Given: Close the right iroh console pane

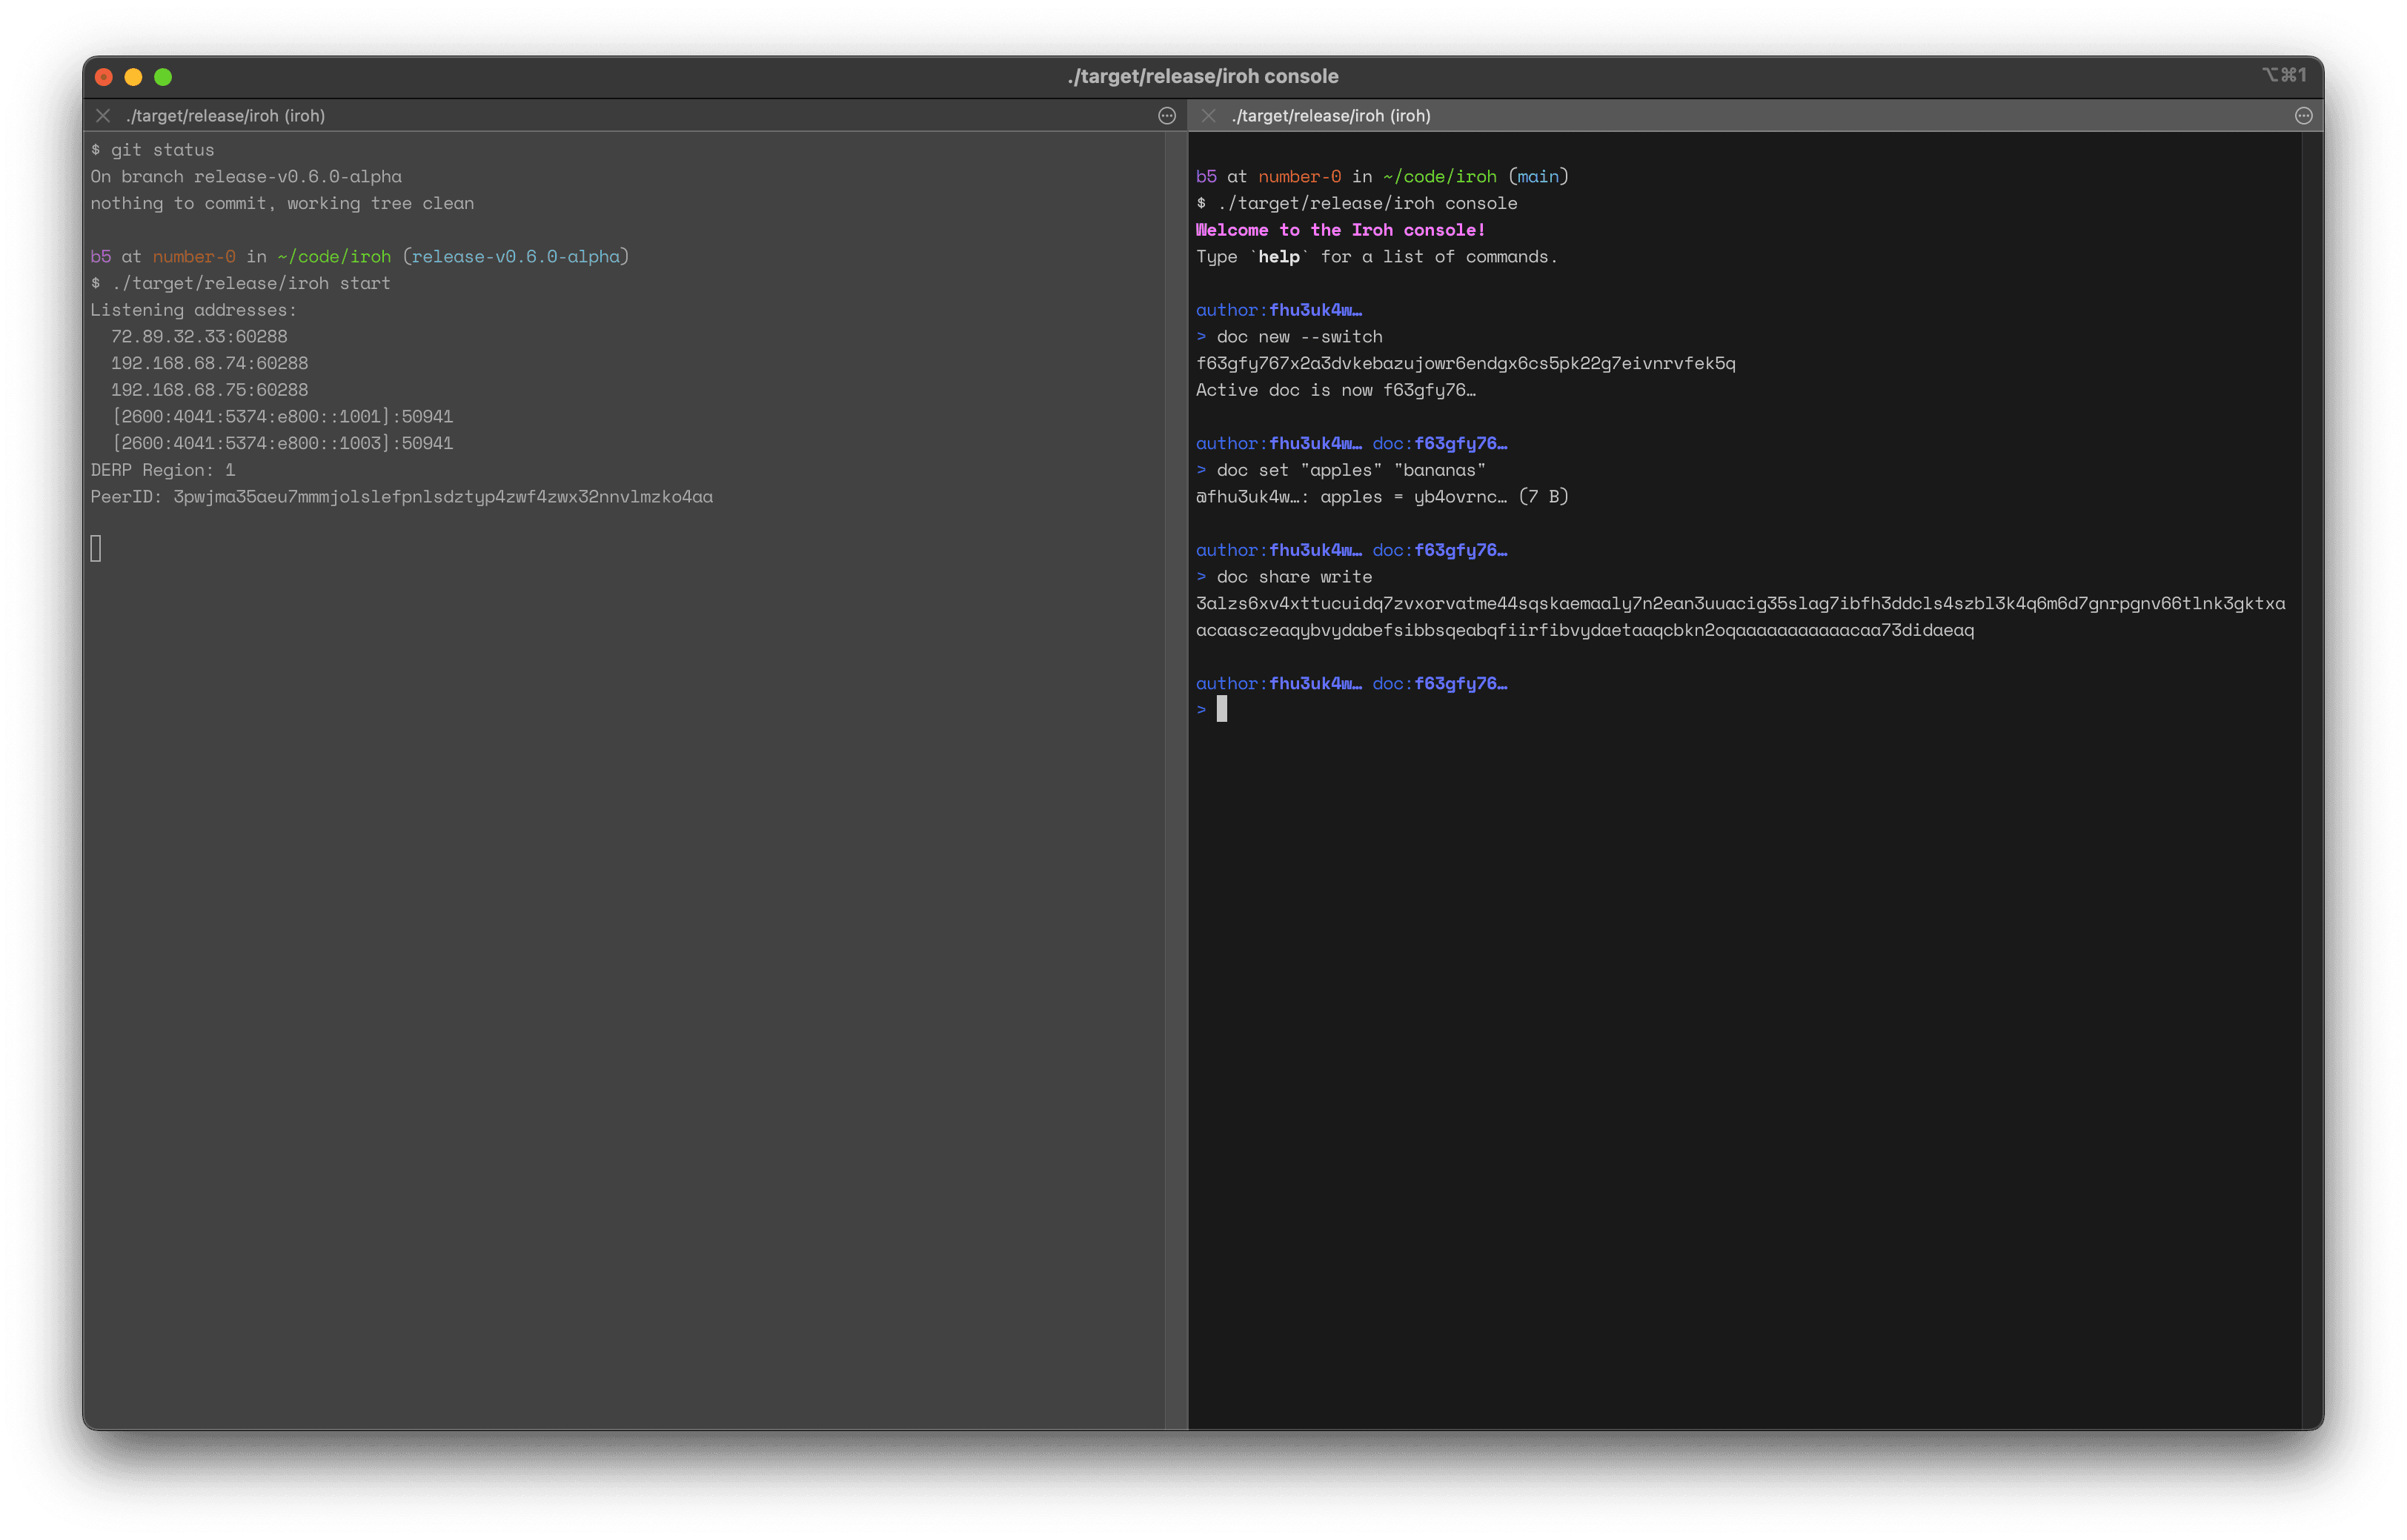Looking at the screenshot, I should (x=1208, y=116).
